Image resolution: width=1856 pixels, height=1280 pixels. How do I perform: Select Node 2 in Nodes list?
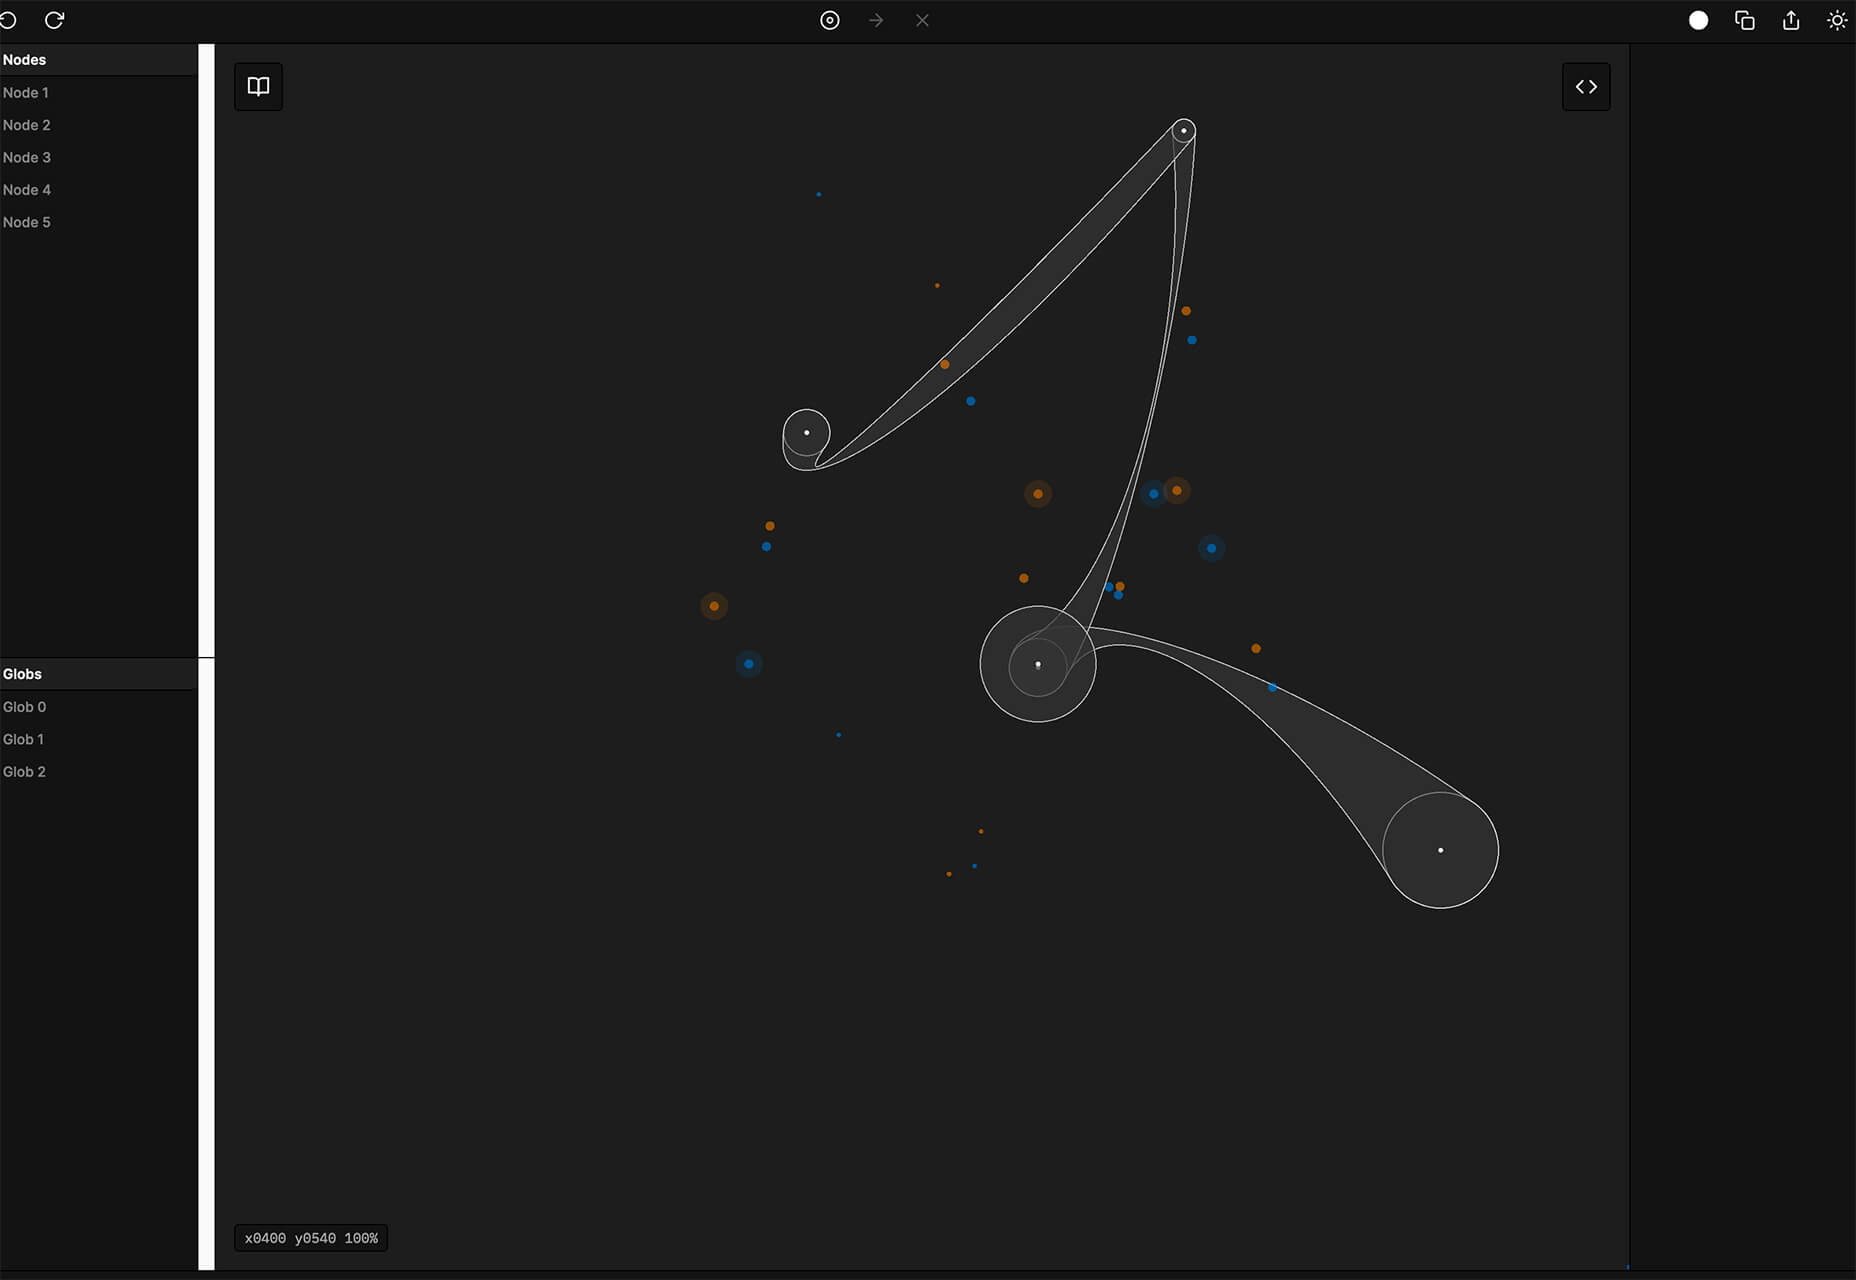coord(99,125)
